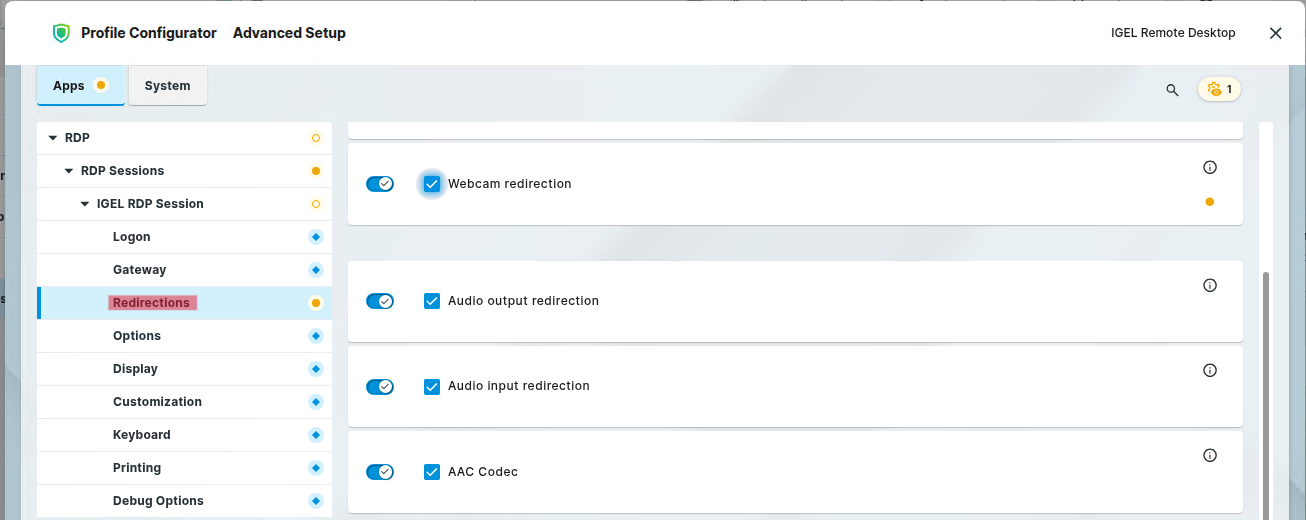Go to Debug Options in the sidebar

[x=158, y=501]
